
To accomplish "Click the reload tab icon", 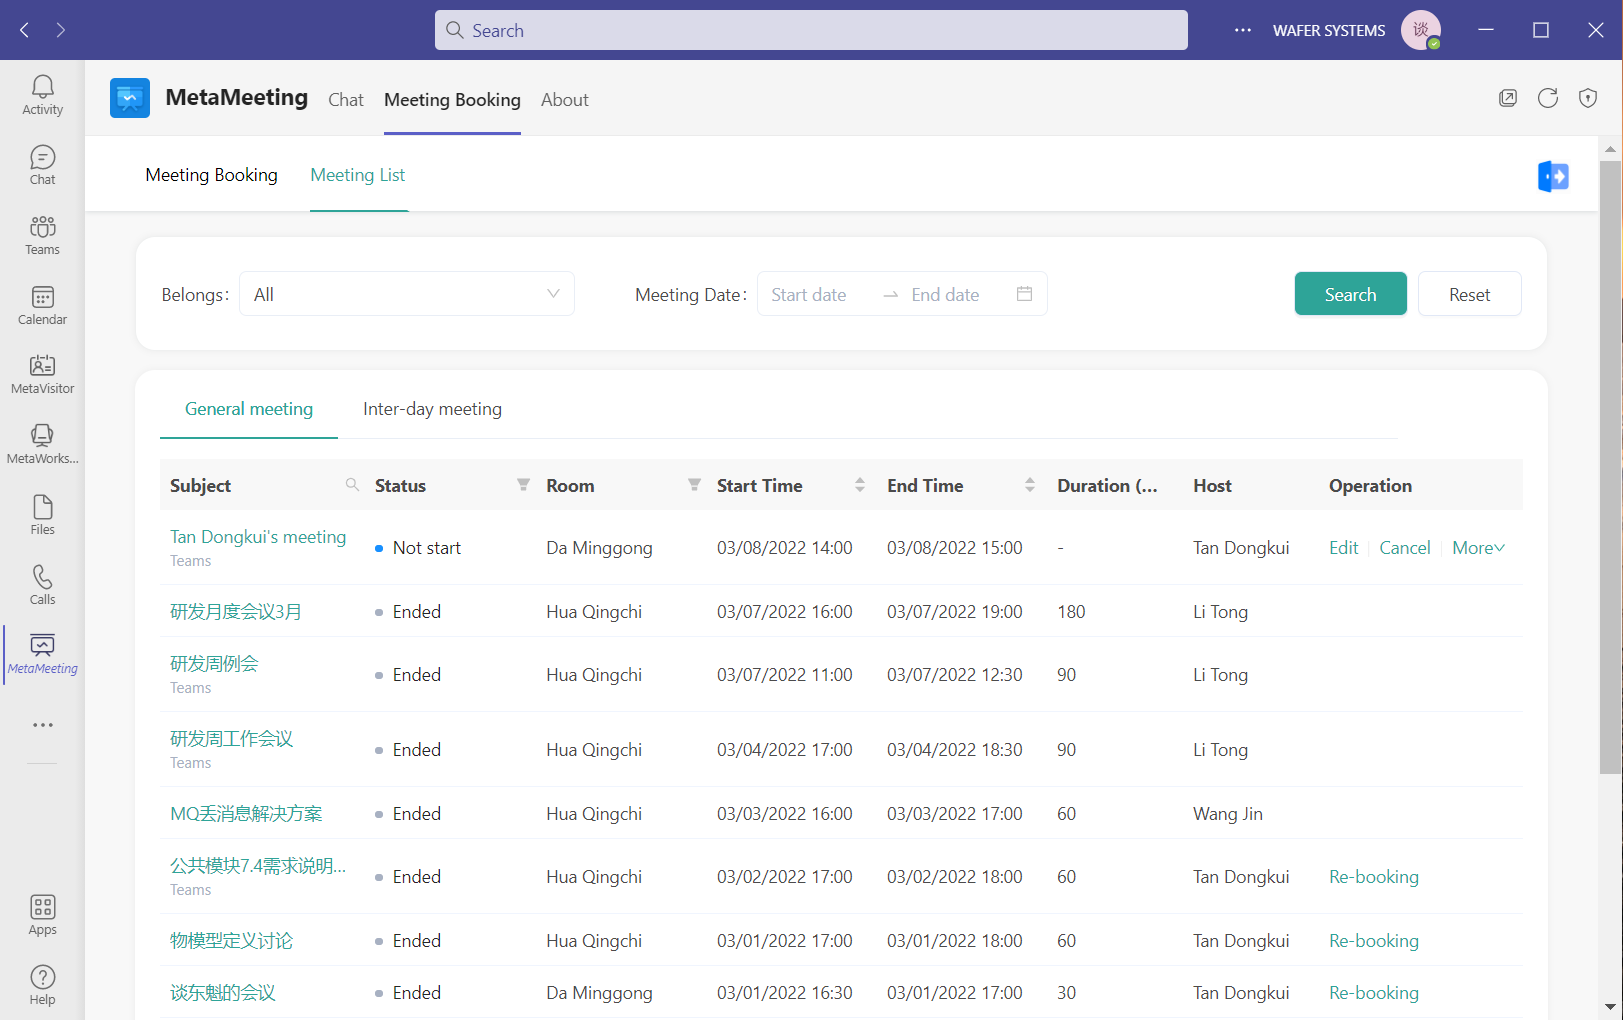I will click(1548, 98).
